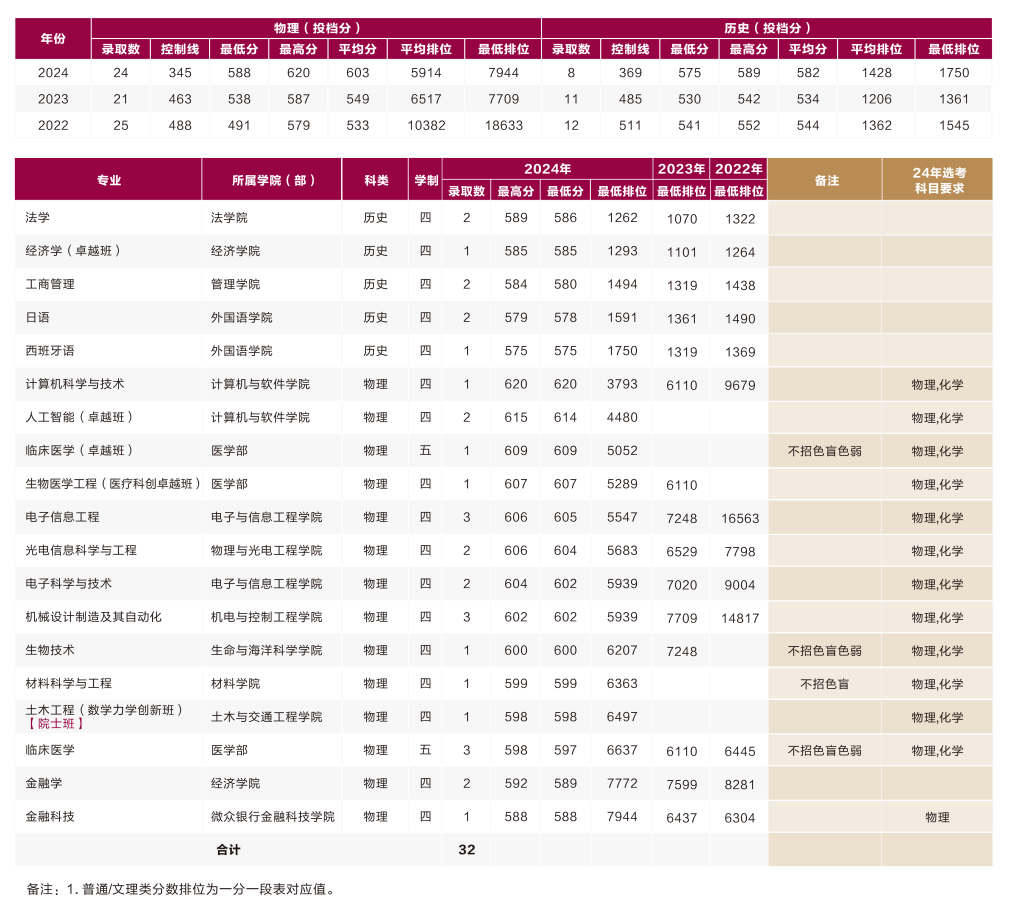Select 机械设计制造及其自动化 major

coord(93,617)
